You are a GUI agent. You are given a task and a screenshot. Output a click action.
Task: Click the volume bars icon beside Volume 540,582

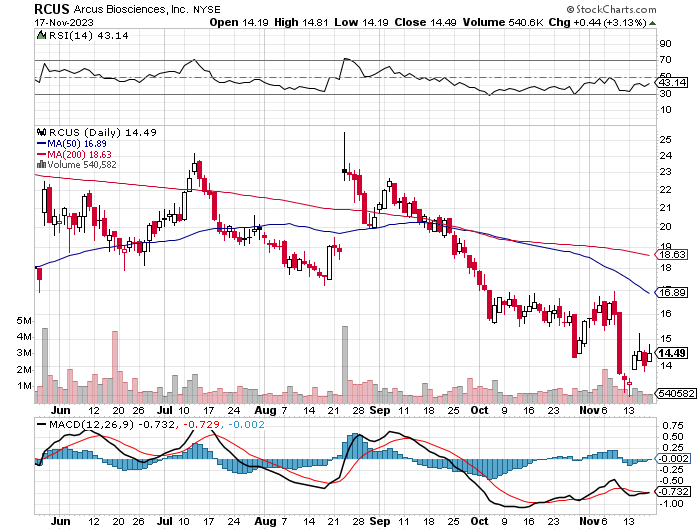pyautogui.click(x=41, y=164)
